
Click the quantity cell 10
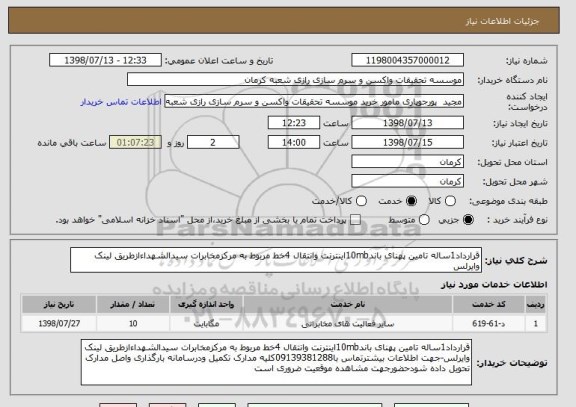[133, 324]
